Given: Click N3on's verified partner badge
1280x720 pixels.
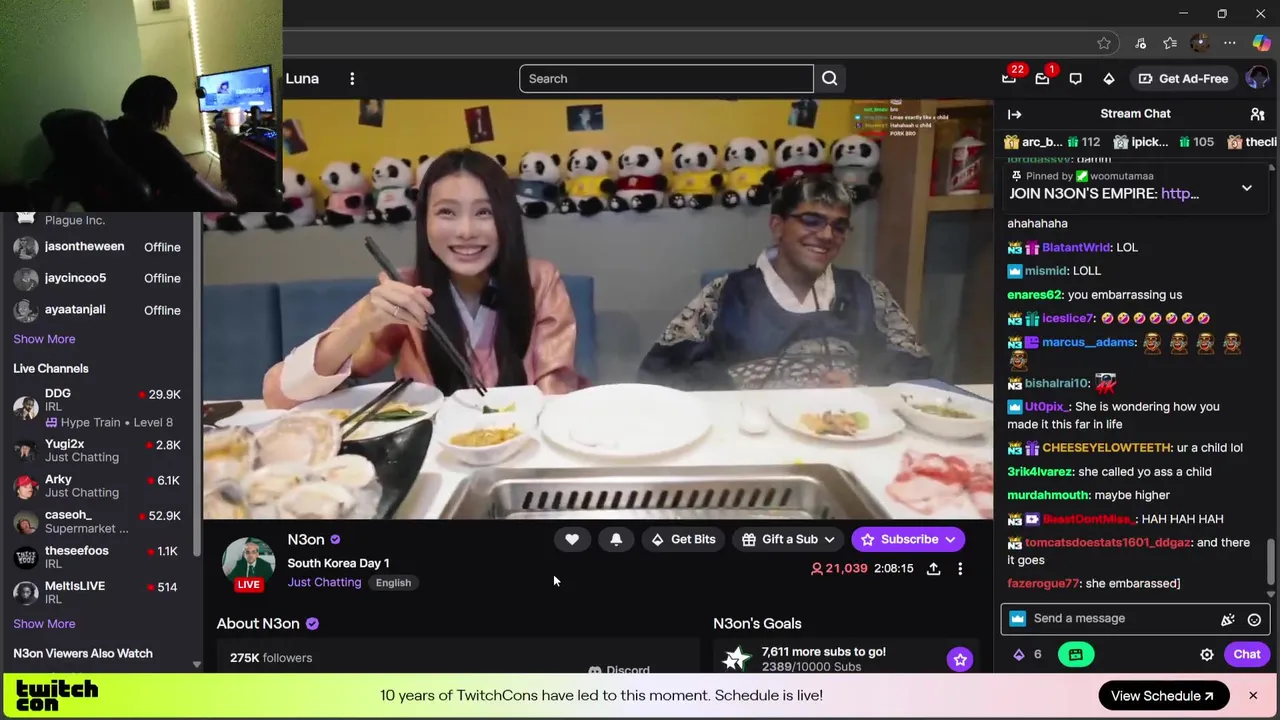Looking at the screenshot, I should pyautogui.click(x=335, y=540).
